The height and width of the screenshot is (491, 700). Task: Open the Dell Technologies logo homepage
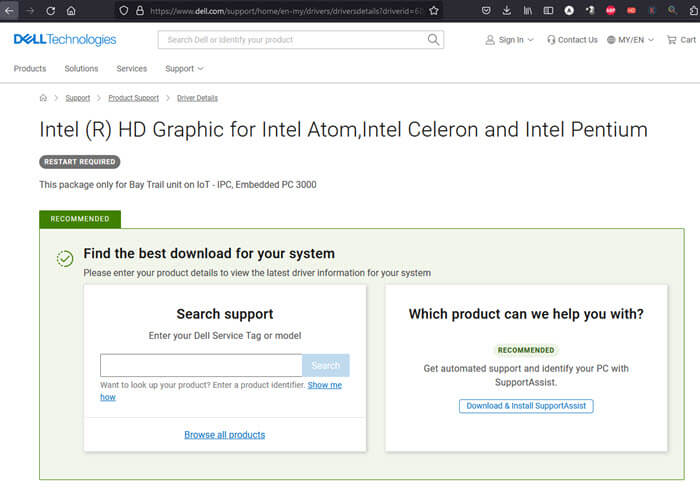(65, 40)
